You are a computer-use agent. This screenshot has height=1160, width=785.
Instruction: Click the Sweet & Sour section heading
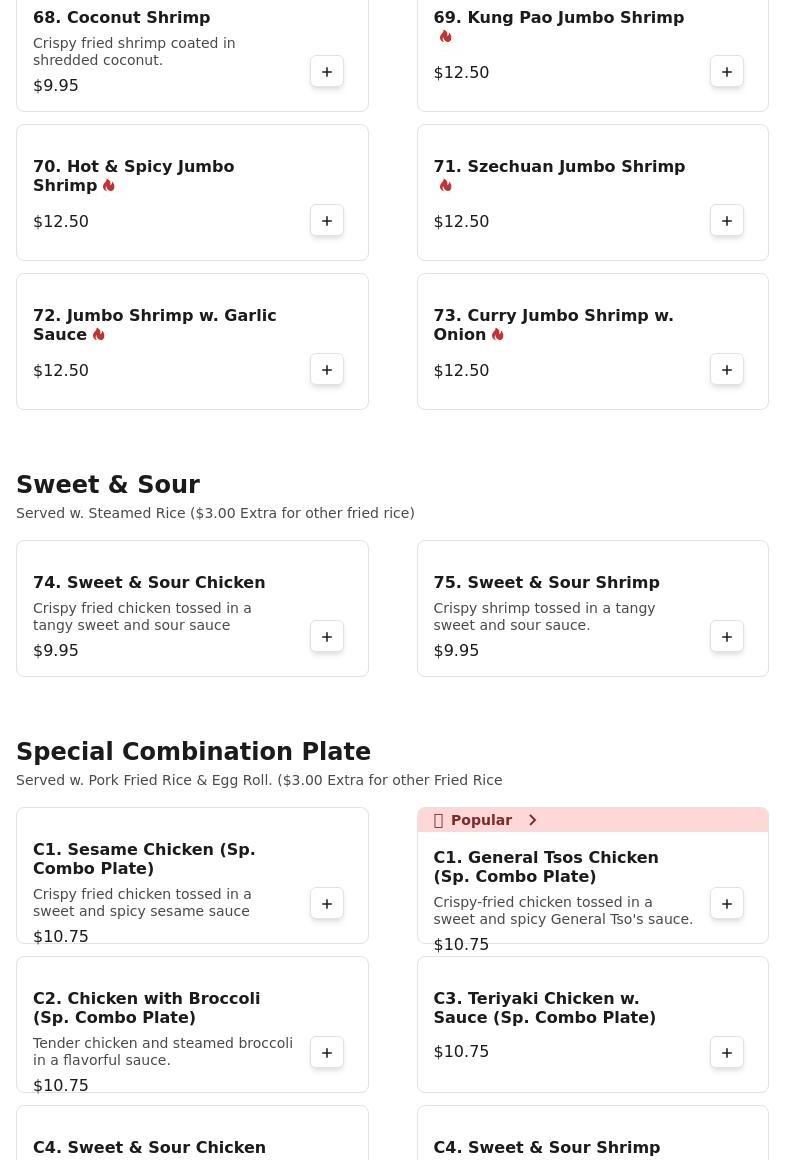point(108,485)
